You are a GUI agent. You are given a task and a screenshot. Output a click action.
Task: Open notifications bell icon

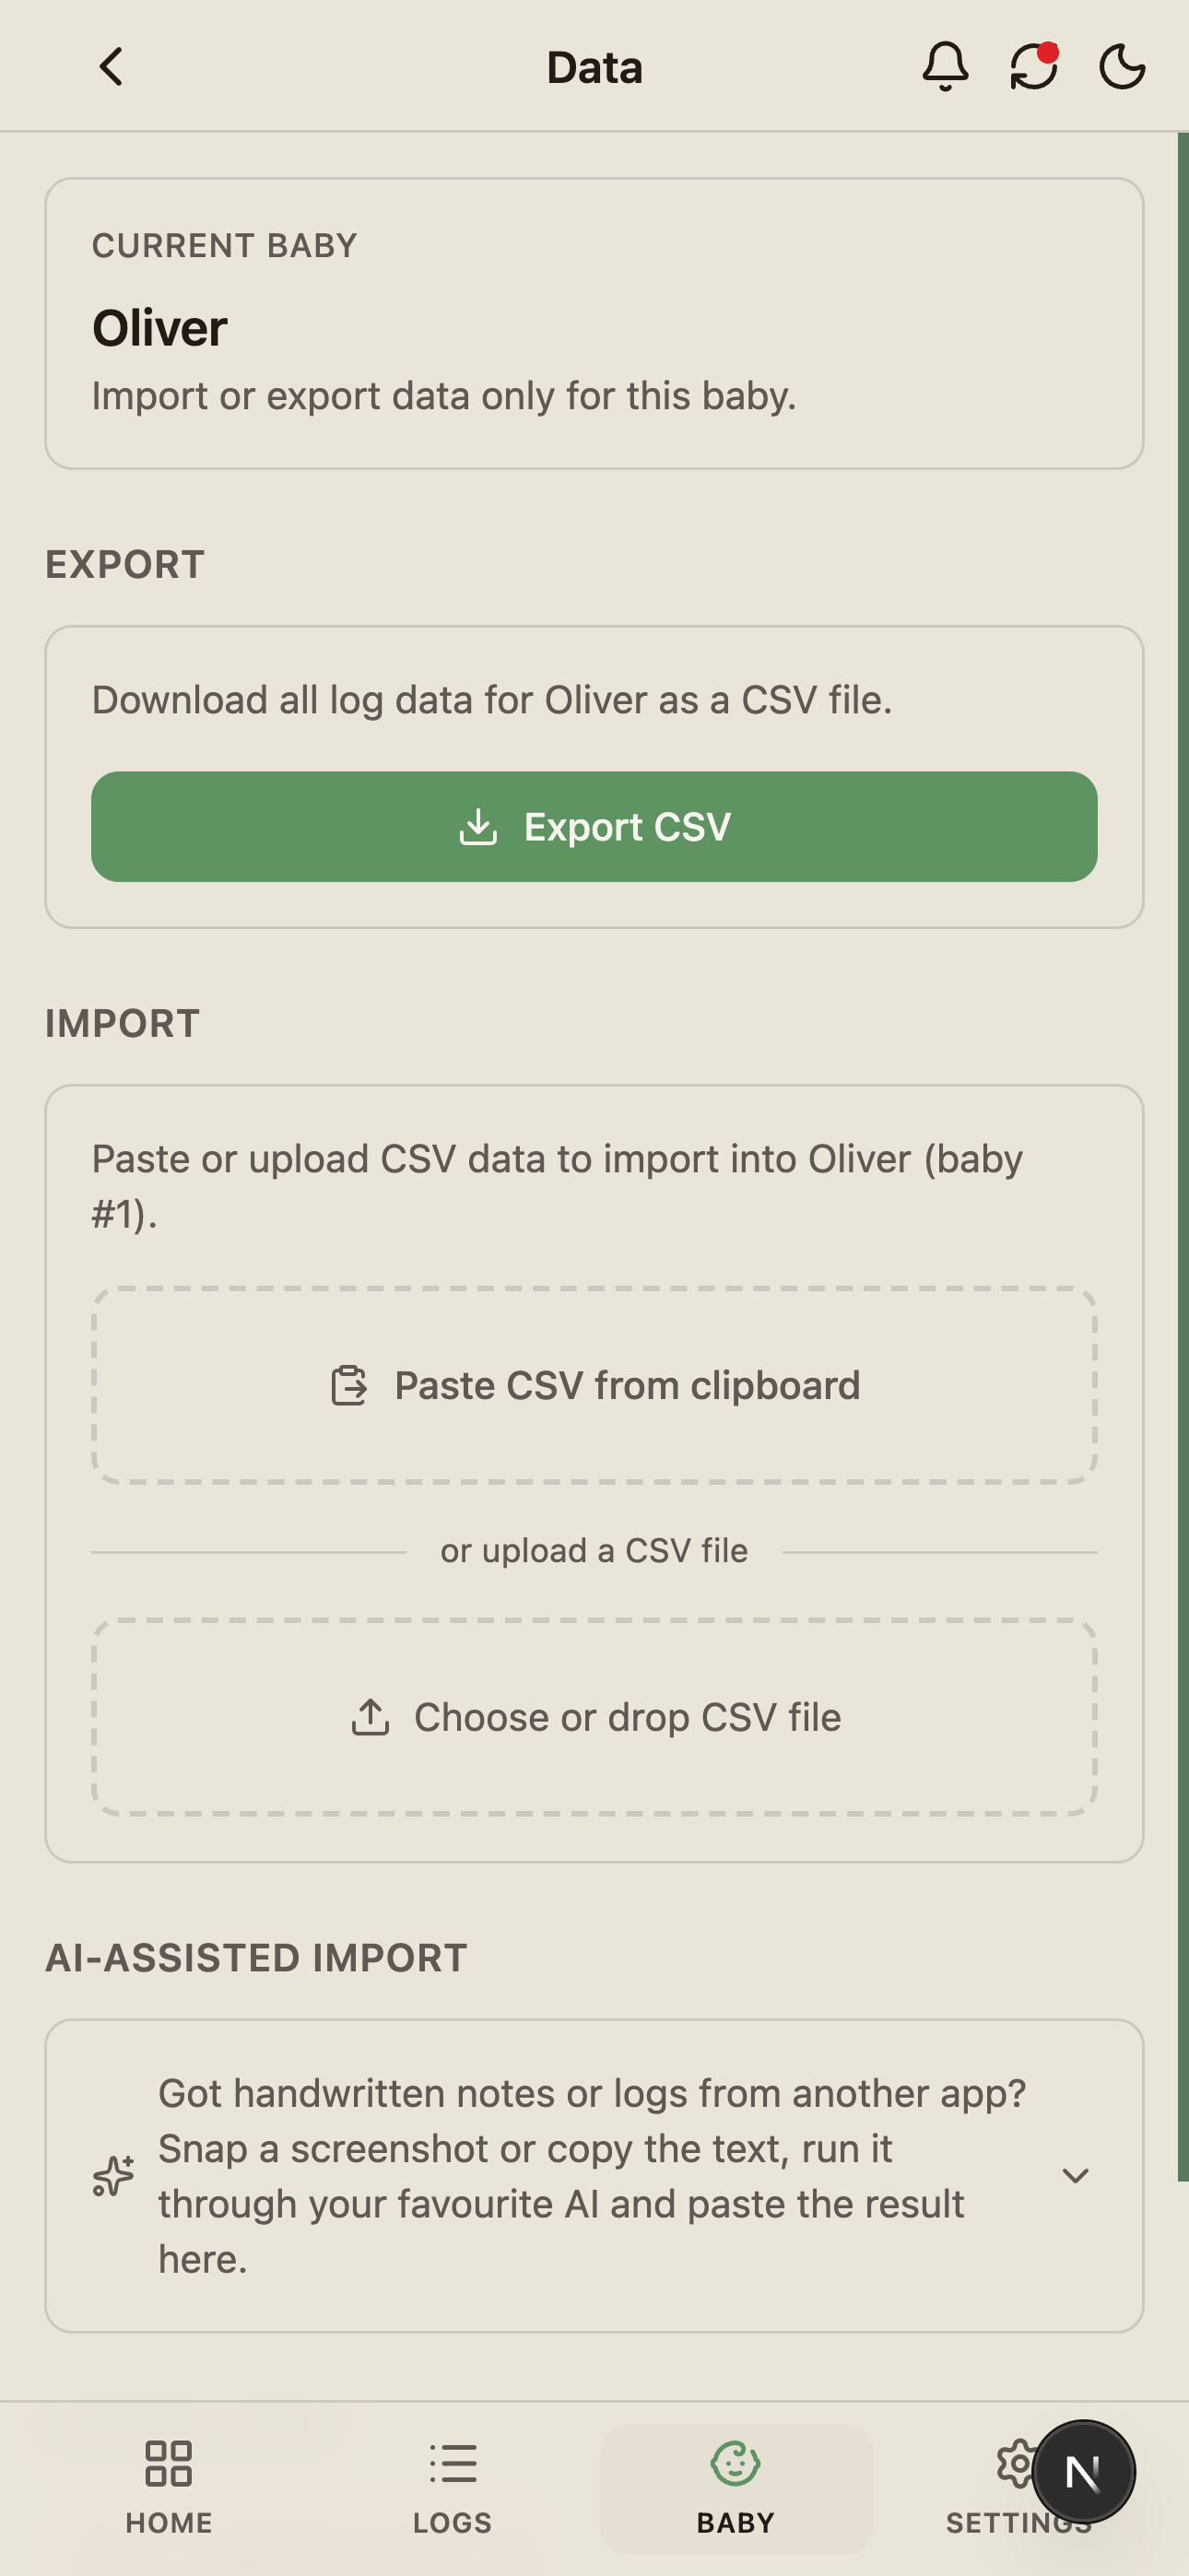pos(945,67)
